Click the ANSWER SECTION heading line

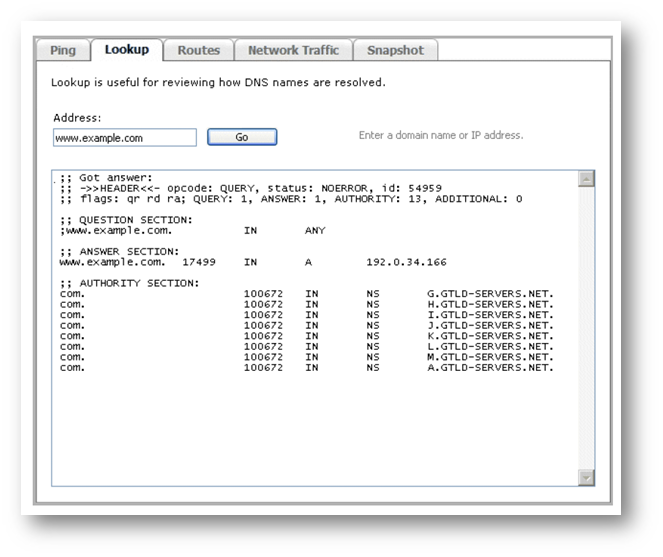pos(119,251)
